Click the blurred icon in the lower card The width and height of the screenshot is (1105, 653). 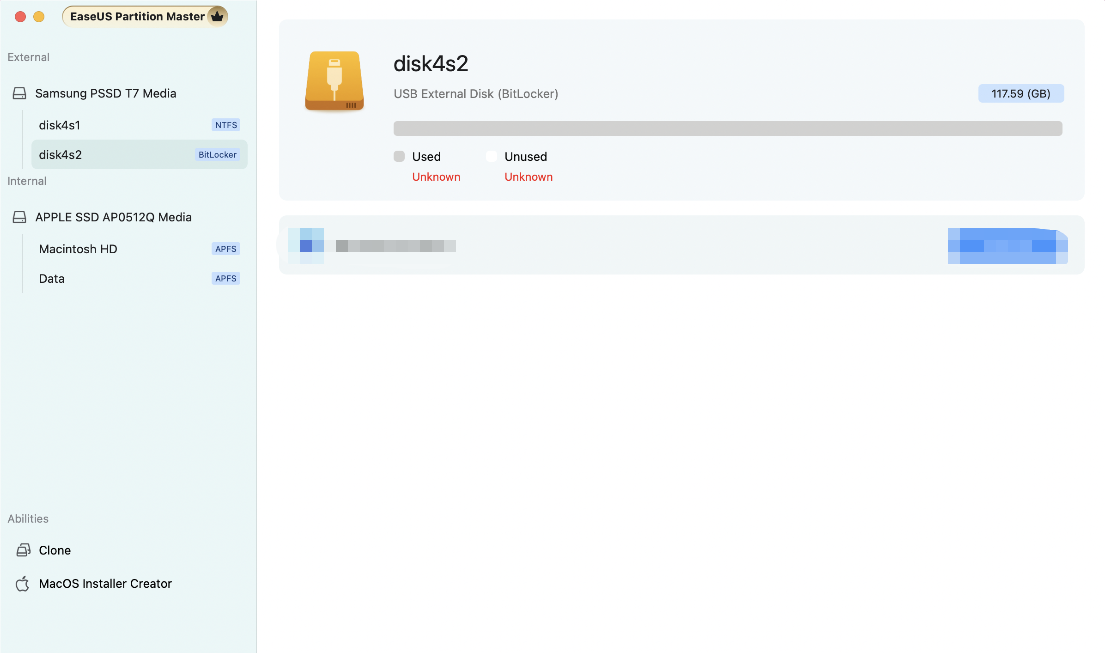(306, 246)
